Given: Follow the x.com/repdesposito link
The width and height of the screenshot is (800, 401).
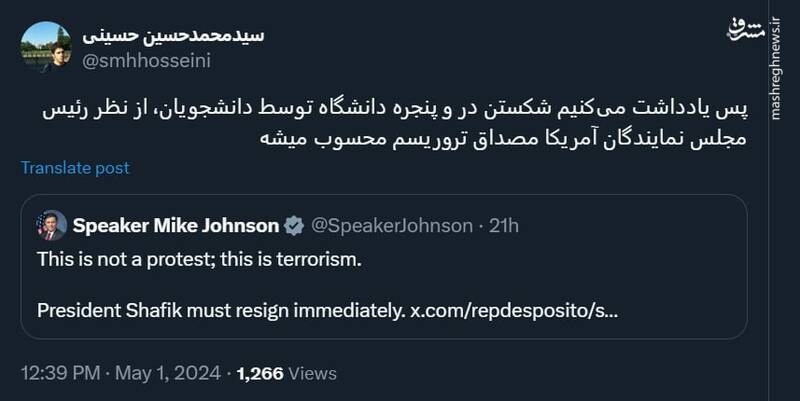Looking at the screenshot, I should (513, 310).
